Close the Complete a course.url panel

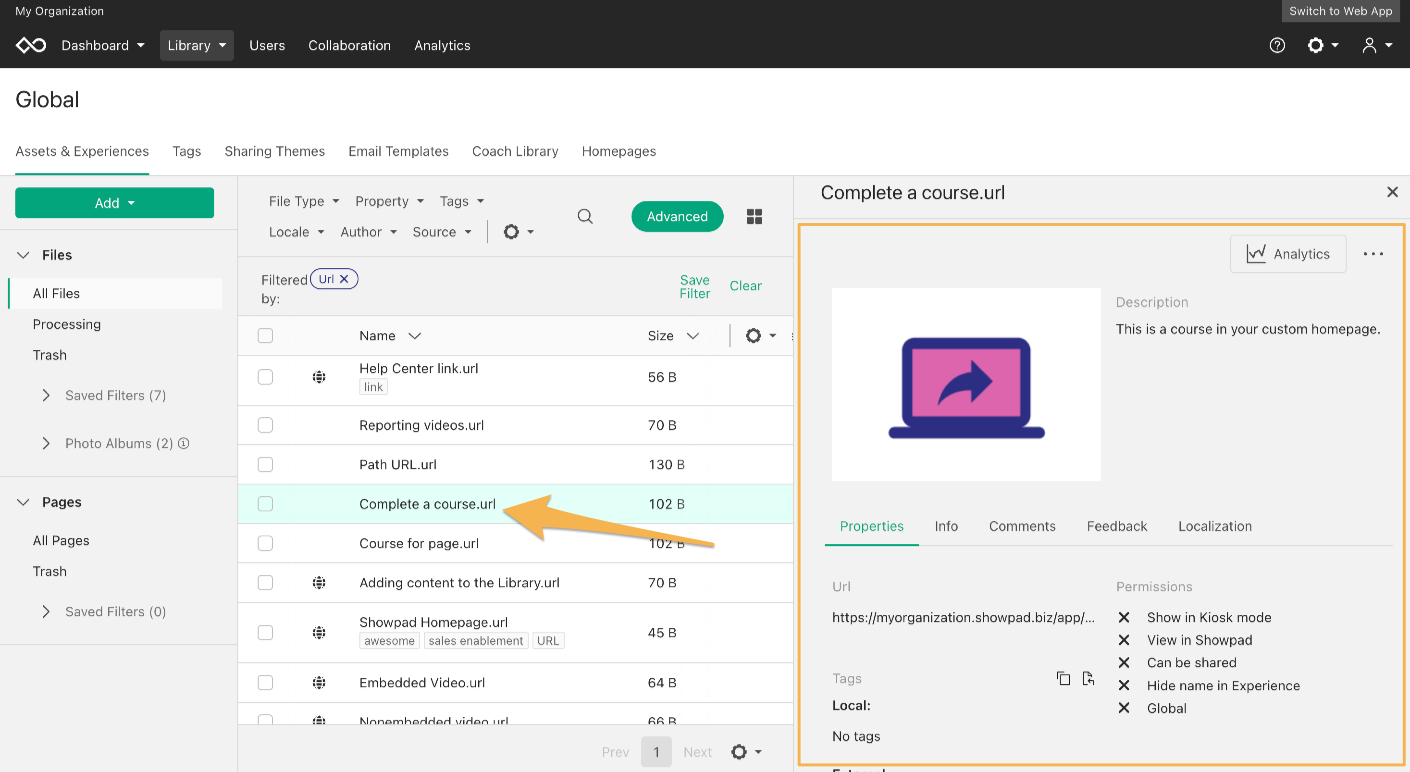coord(1392,192)
